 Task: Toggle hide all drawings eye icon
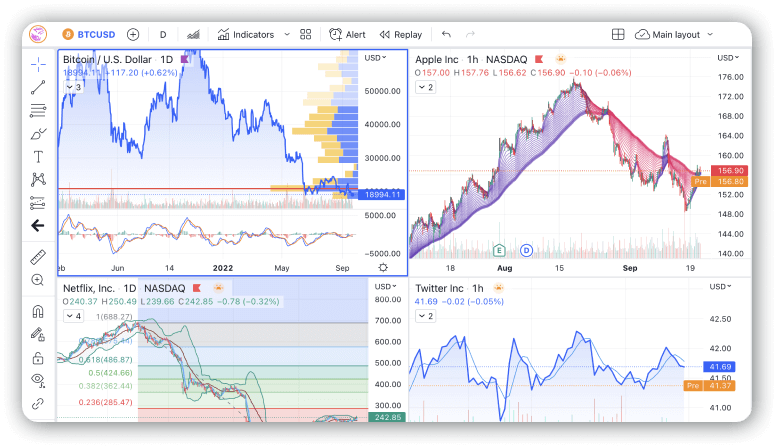38,381
